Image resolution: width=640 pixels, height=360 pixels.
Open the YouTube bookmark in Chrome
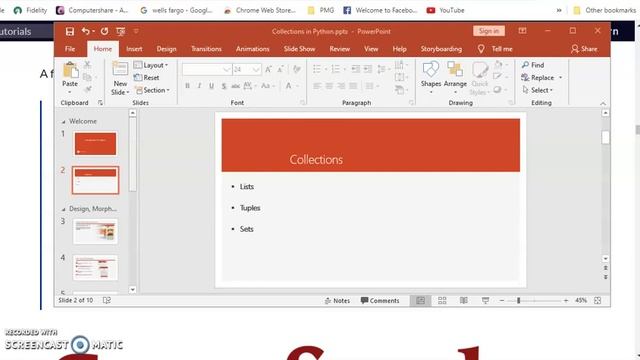coord(445,10)
